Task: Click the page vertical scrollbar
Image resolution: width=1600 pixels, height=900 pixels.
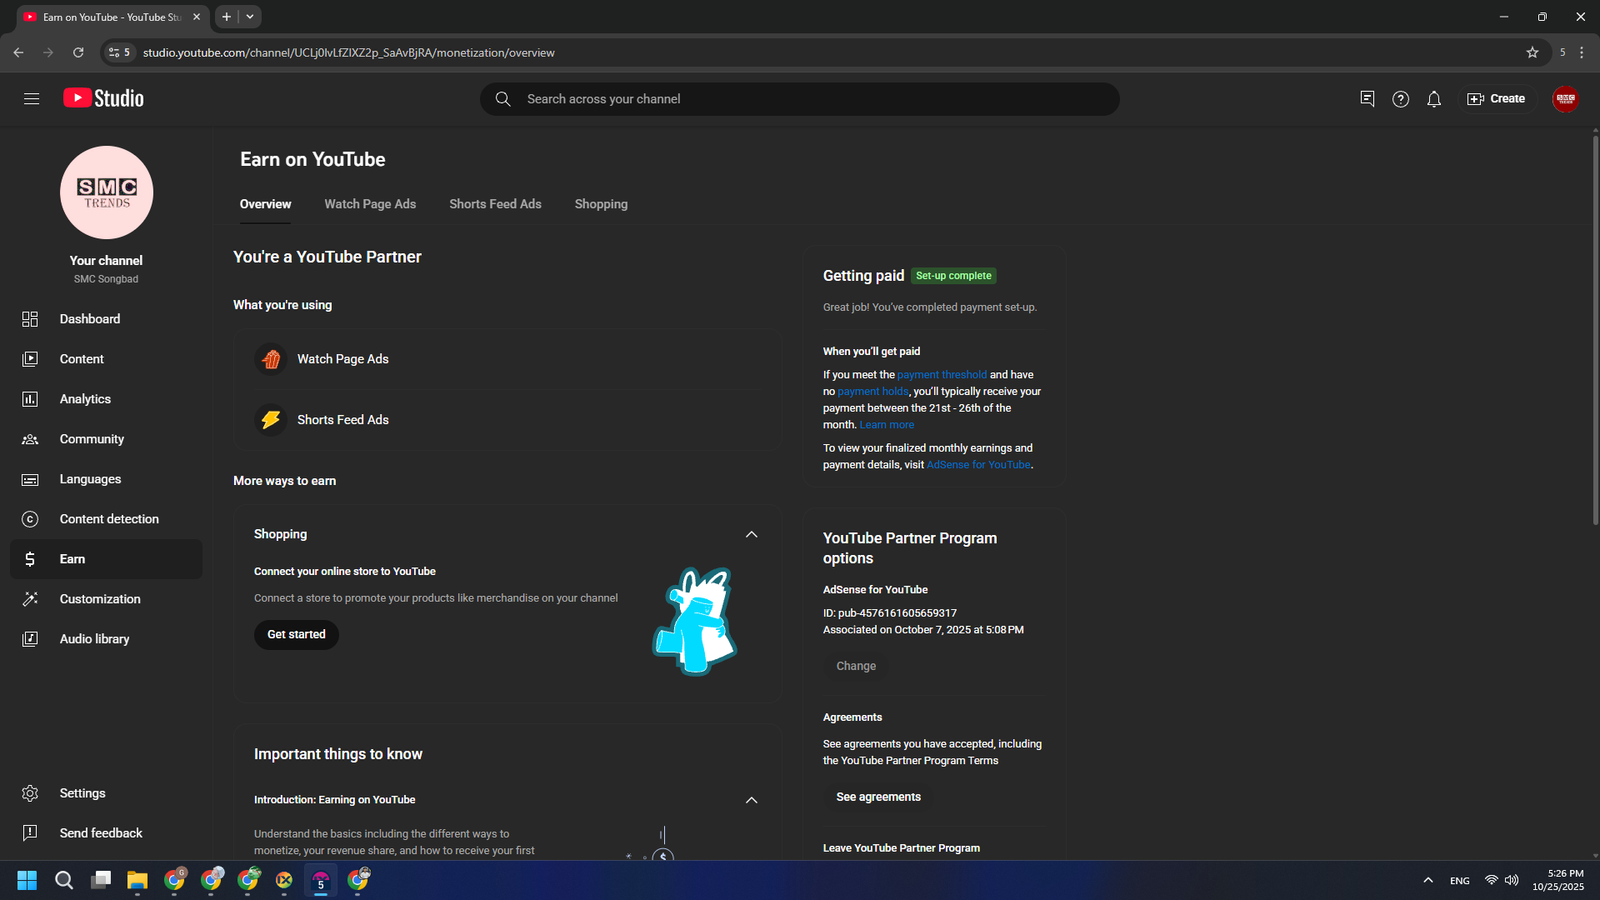Action: 1595,330
